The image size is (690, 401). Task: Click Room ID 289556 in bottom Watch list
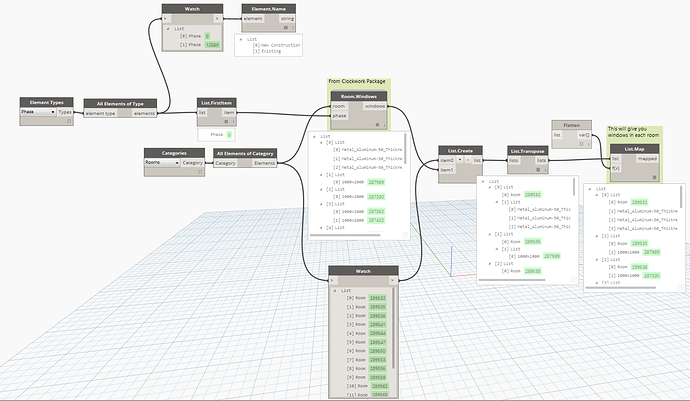378,368
